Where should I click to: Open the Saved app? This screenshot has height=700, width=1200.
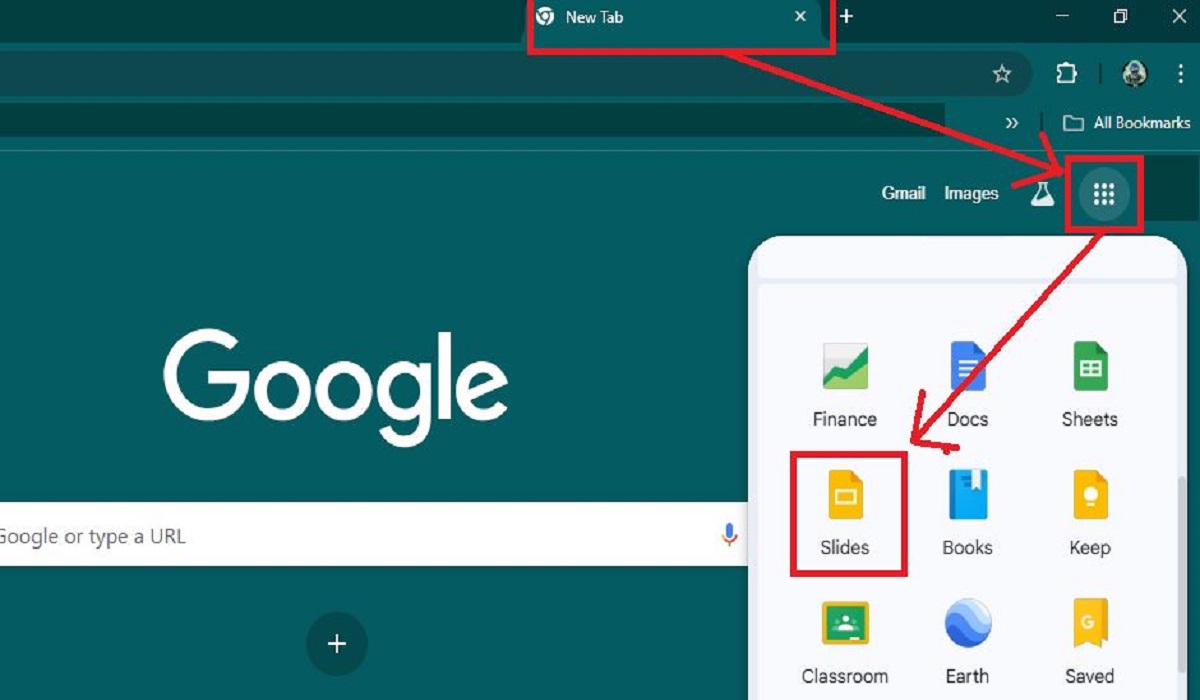[1089, 640]
